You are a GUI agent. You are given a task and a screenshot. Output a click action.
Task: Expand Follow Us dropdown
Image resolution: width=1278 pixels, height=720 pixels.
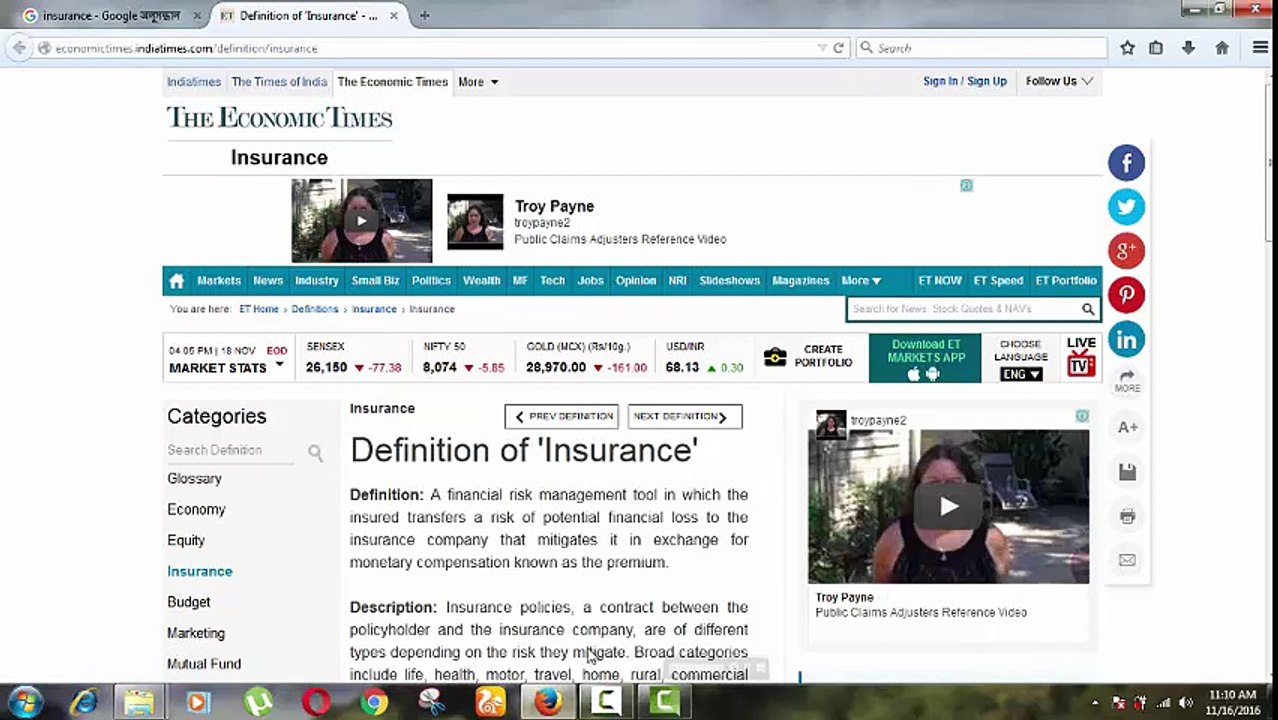click(1059, 81)
